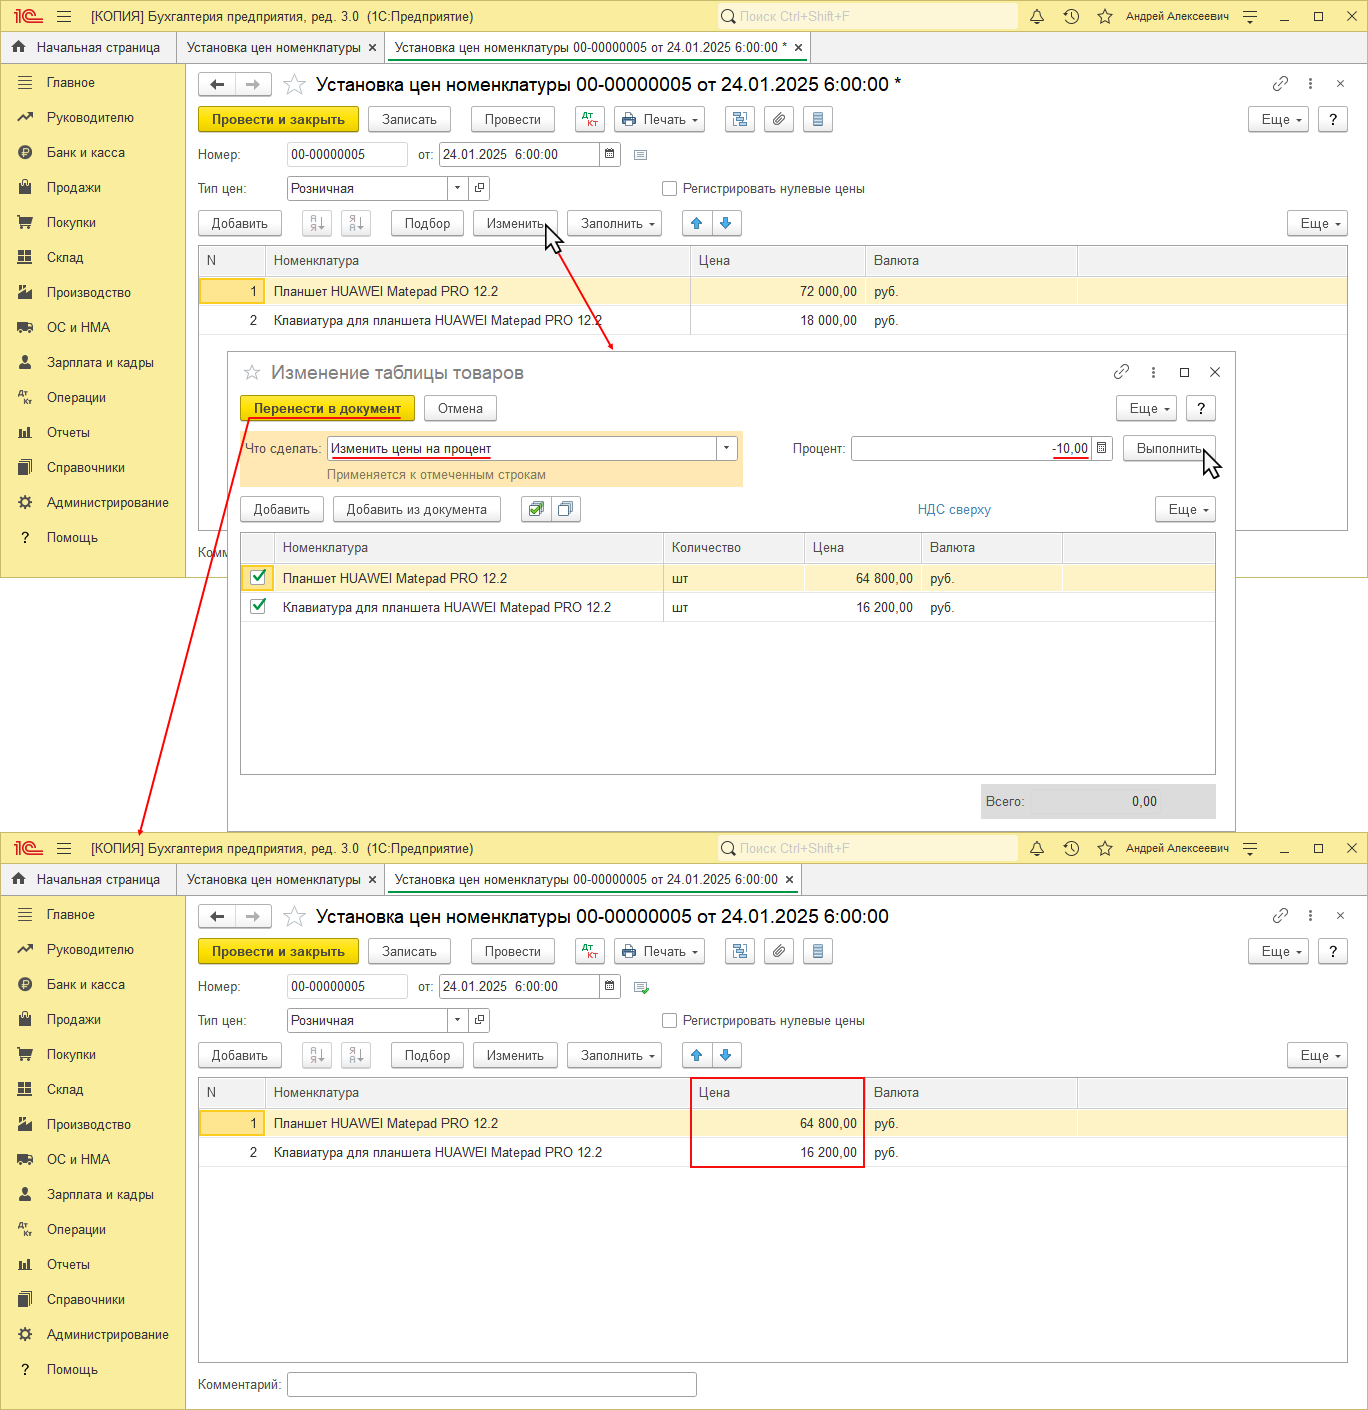Show history clock icon in top window title bar

pyautogui.click(x=1071, y=16)
